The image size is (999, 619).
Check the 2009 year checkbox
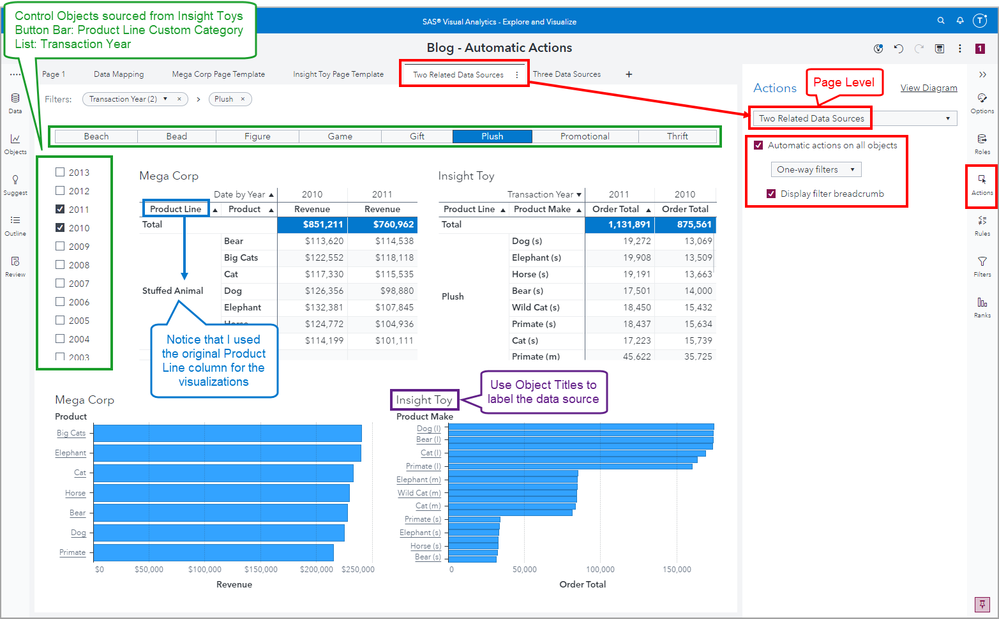pyautogui.click(x=60, y=246)
